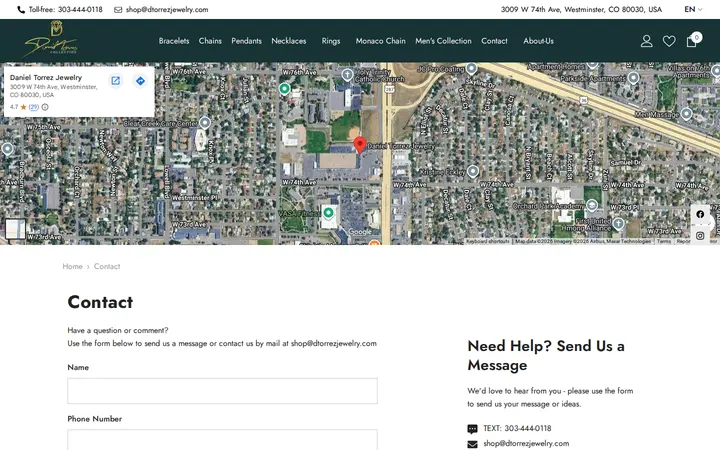Open the map Terms link
This screenshot has width=720, height=450.
664,241
